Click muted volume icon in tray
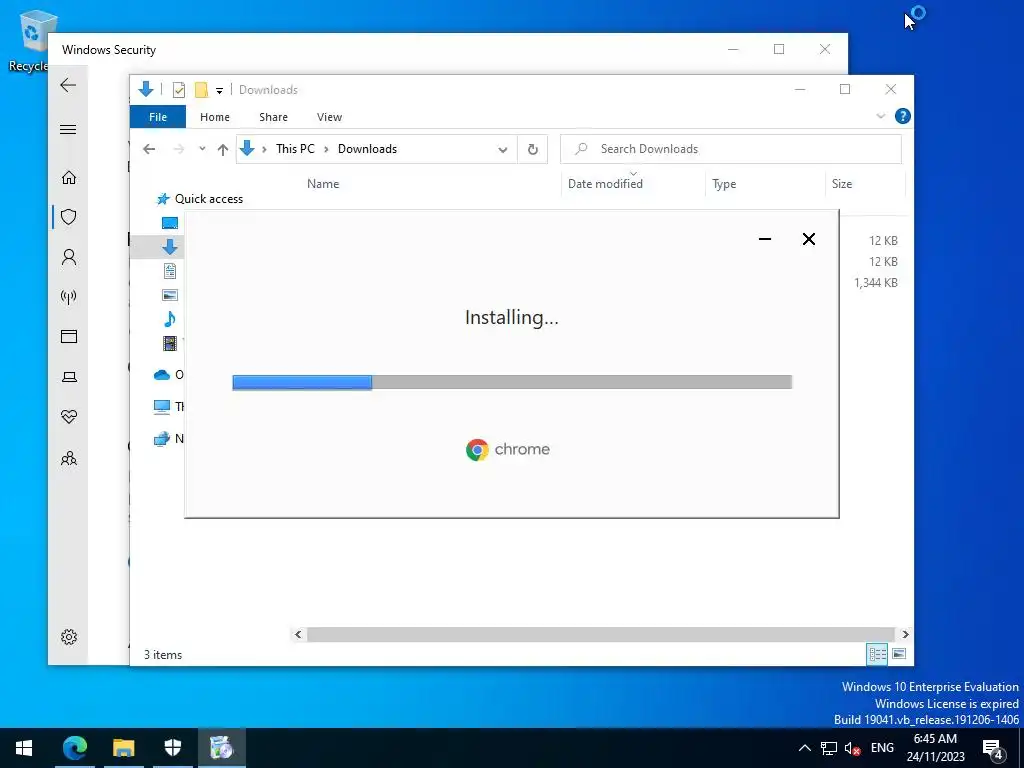Viewport: 1024px width, 768px height. [852, 748]
